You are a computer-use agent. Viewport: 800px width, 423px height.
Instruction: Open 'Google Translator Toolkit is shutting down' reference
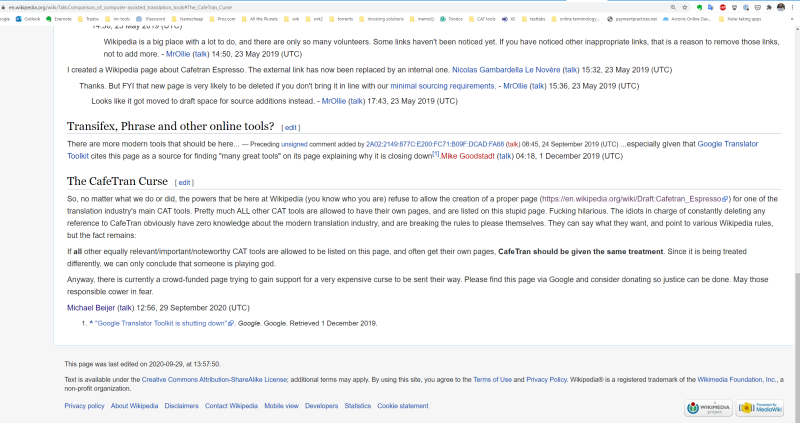pyautogui.click(x=164, y=324)
